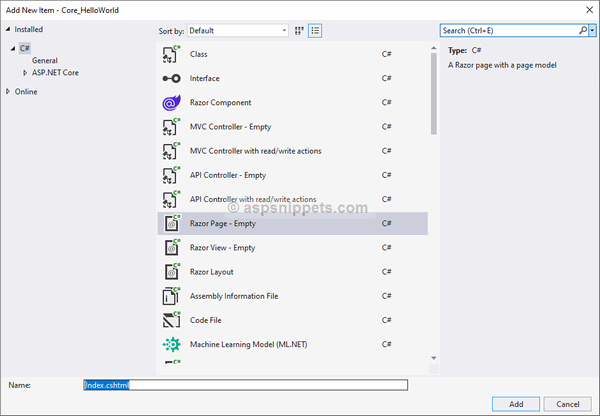Choose the Interface row text
Image resolution: width=600 pixels, height=416 pixels.
pos(205,78)
